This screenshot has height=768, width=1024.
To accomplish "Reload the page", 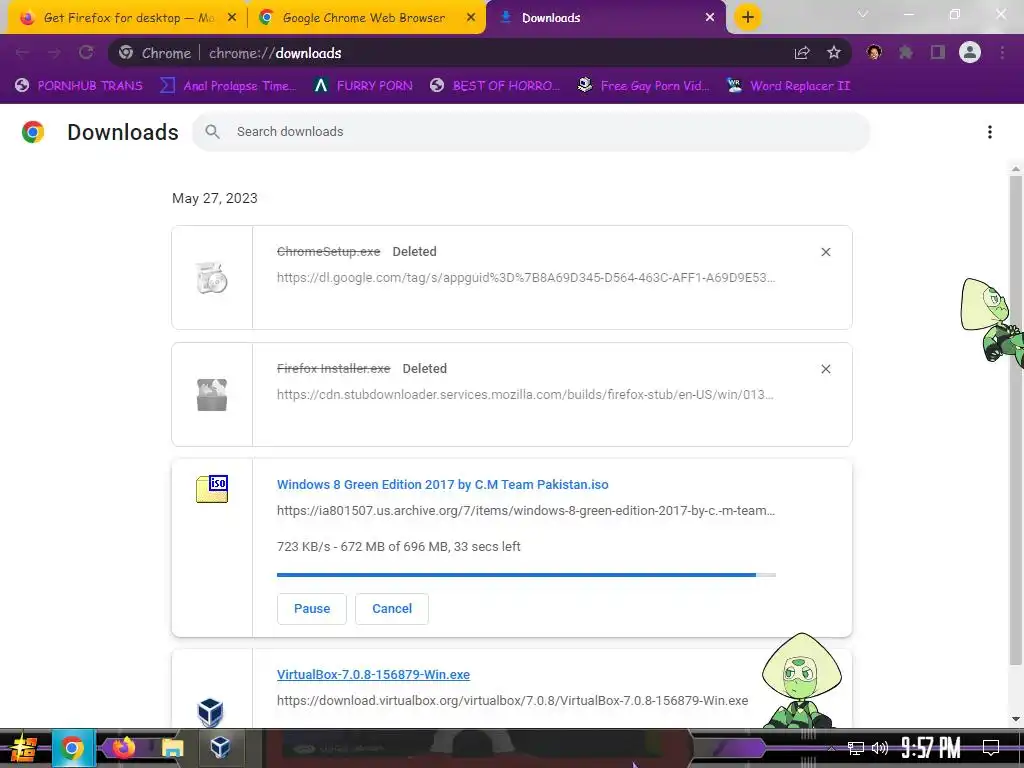I will coord(86,53).
